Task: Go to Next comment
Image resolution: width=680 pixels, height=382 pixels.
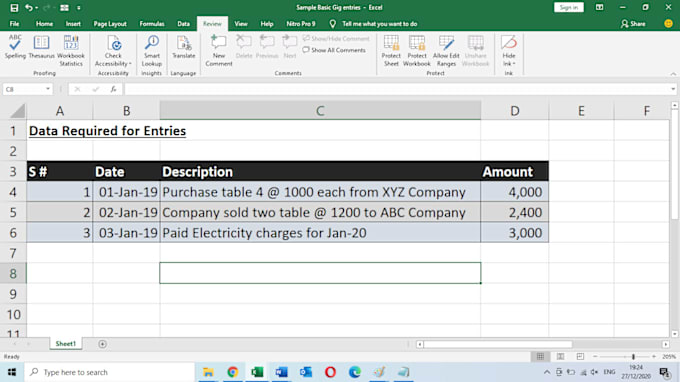Action: pos(289,47)
